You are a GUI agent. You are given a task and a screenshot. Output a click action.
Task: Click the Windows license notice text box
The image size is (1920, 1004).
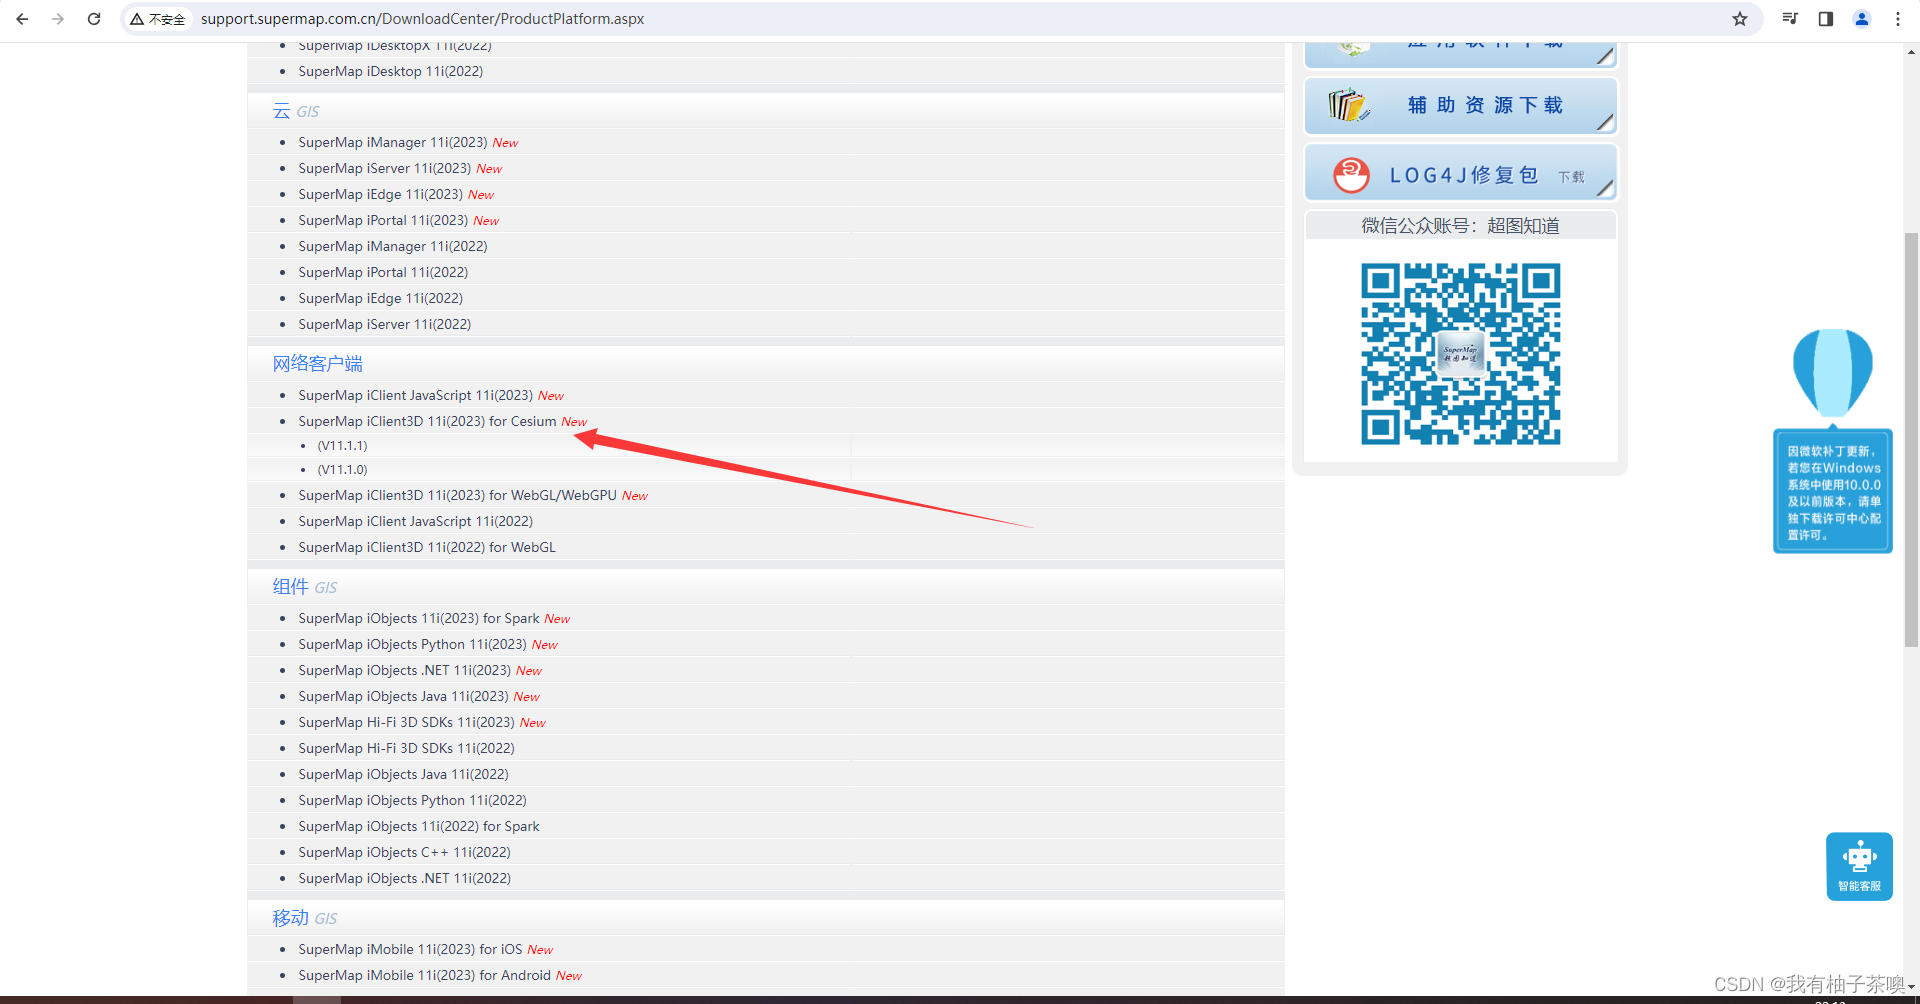[x=1833, y=492]
